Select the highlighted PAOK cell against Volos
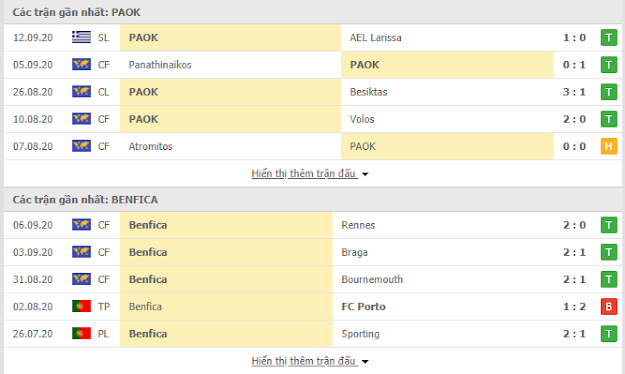Image resolution: width=625 pixels, height=374 pixels. click(230, 119)
